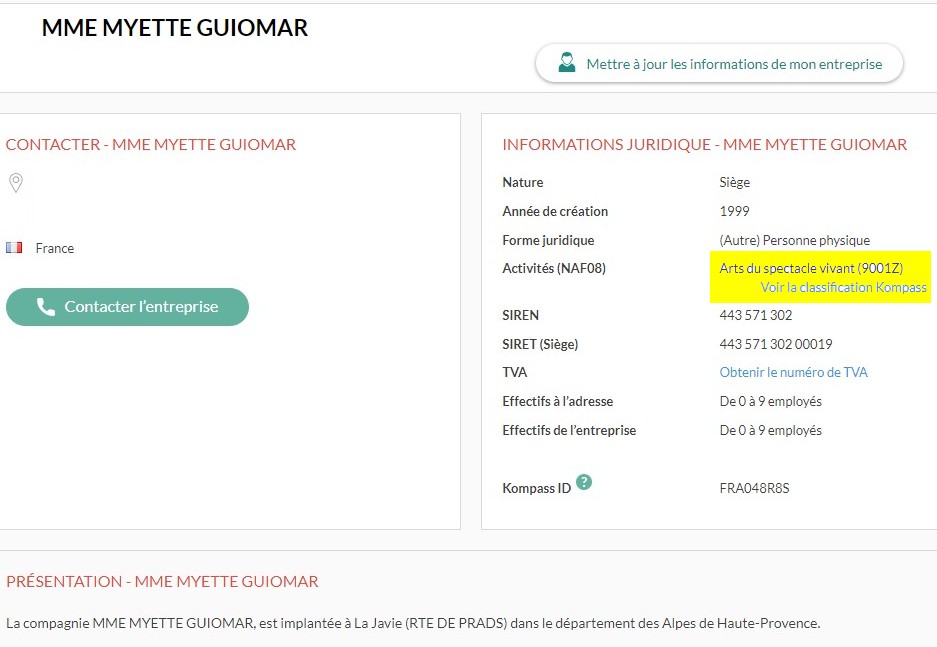
Task: Click the country name France
Action: (55, 249)
